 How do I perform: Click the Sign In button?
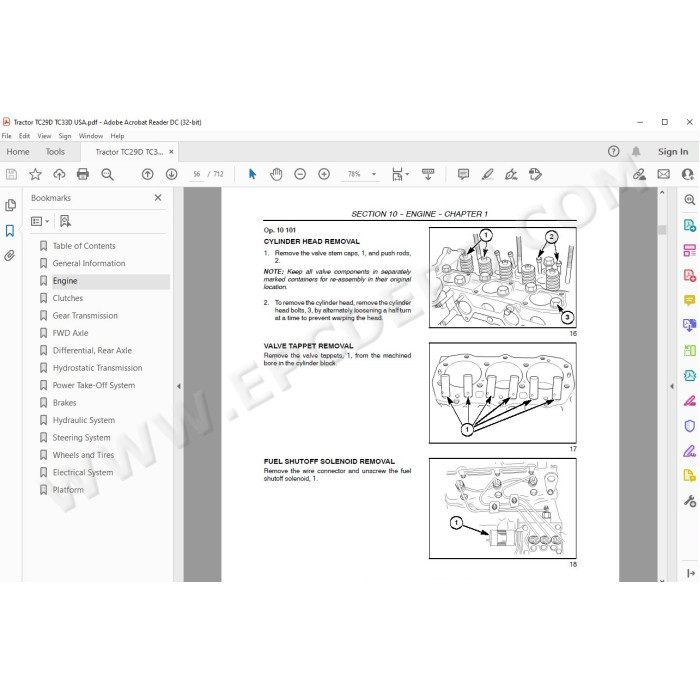pos(673,152)
